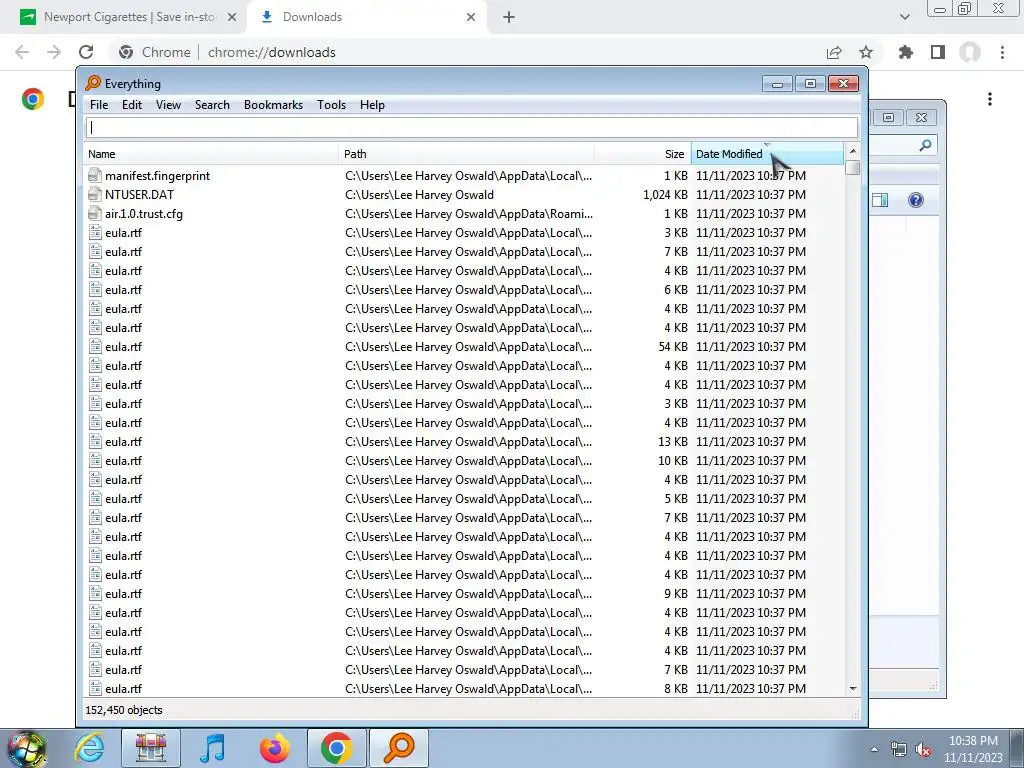This screenshot has width=1024, height=768.
Task: Click the air.1.0.trust.cfg file name
Action: coord(144,214)
